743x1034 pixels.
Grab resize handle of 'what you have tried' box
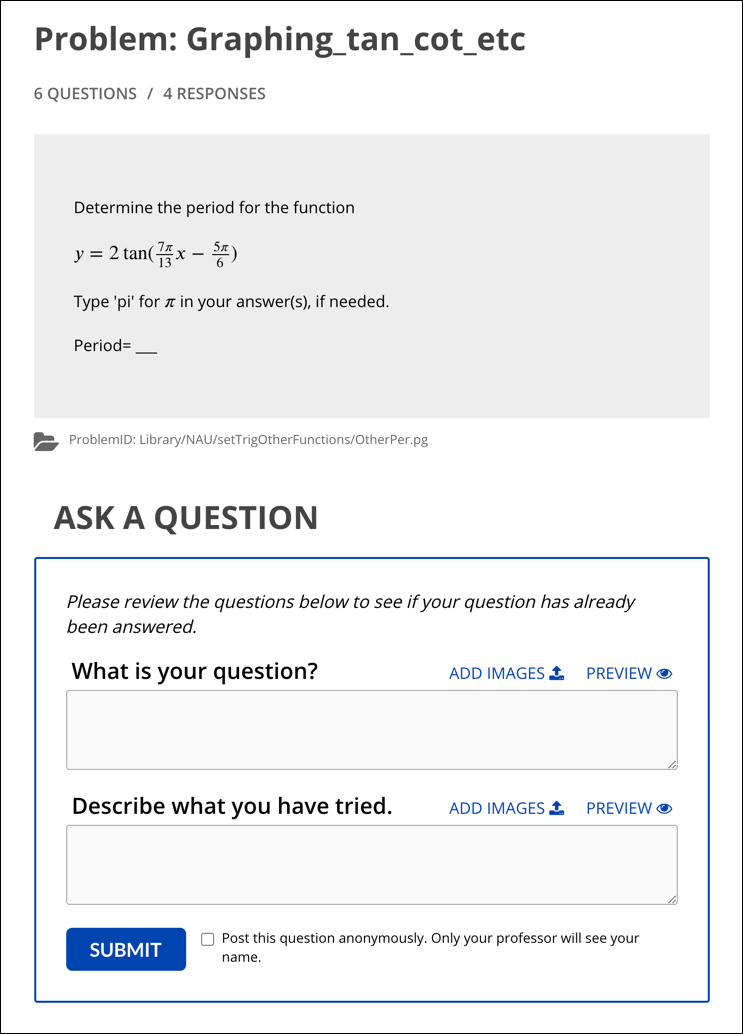[x=672, y=899]
